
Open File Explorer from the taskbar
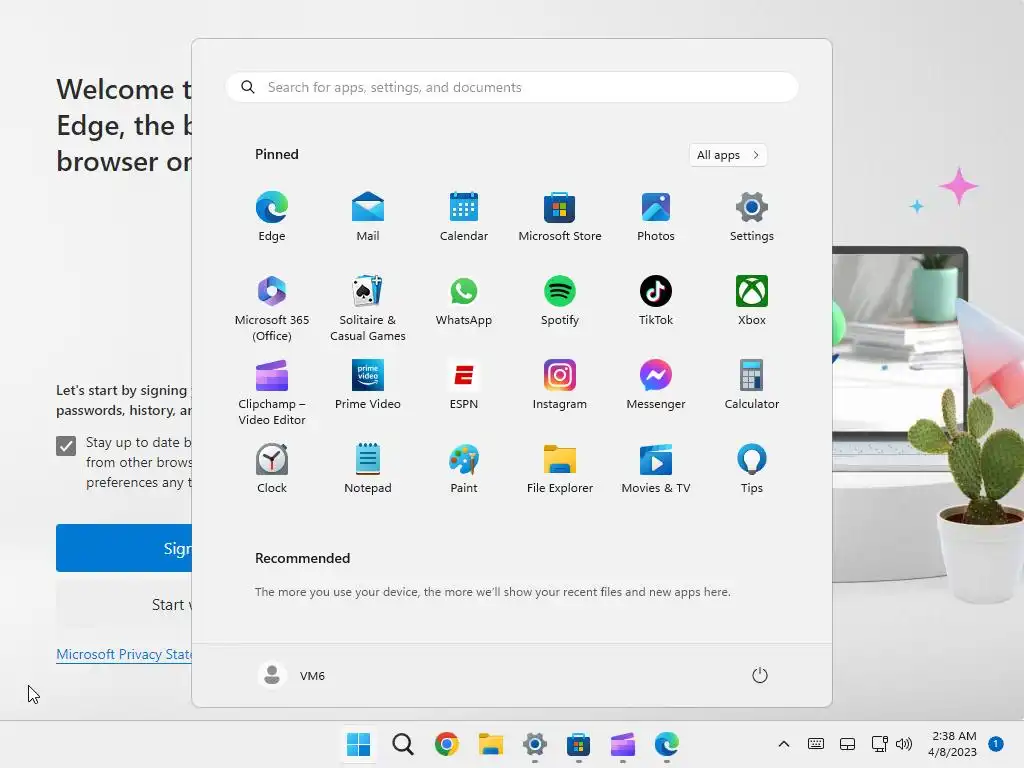pyautogui.click(x=490, y=744)
